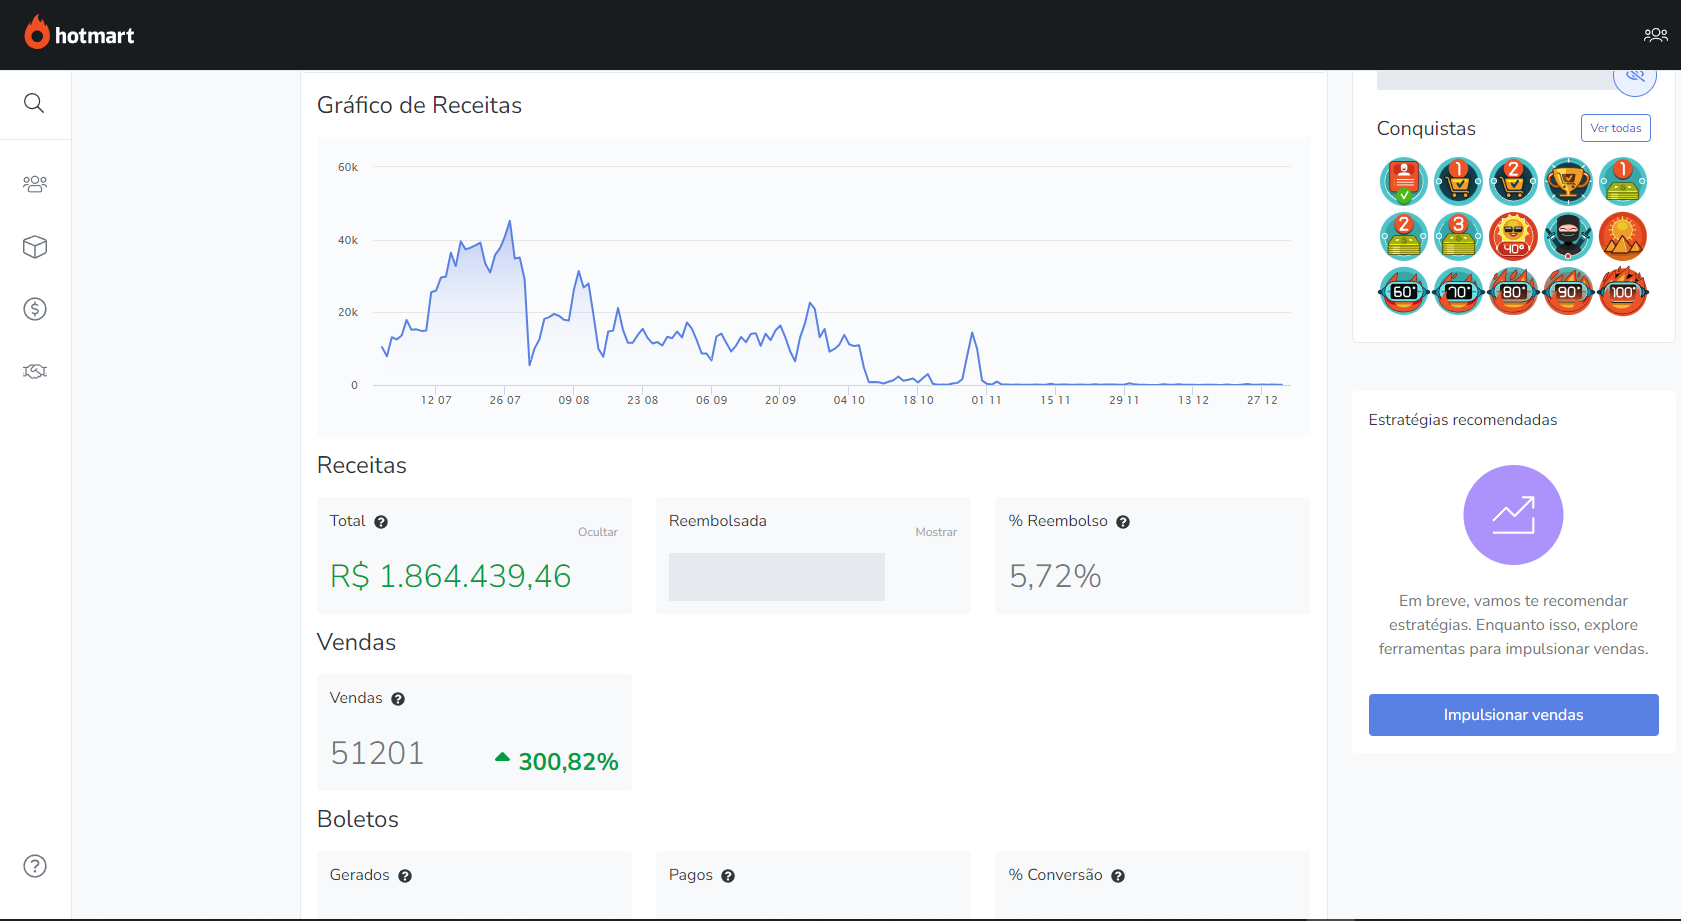Open the search icon in sidebar
1681x921 pixels.
(x=34, y=103)
